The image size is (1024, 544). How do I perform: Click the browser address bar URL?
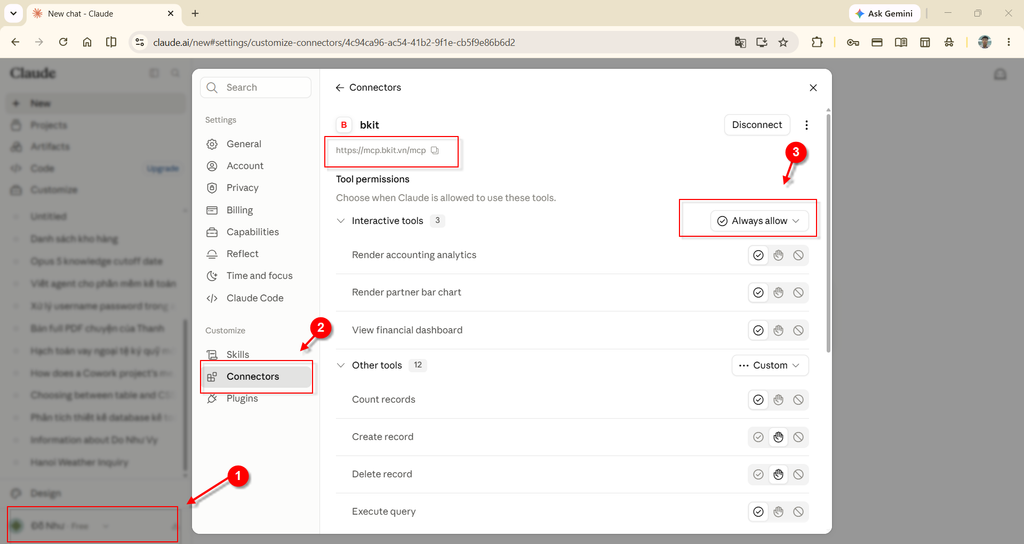[334, 42]
